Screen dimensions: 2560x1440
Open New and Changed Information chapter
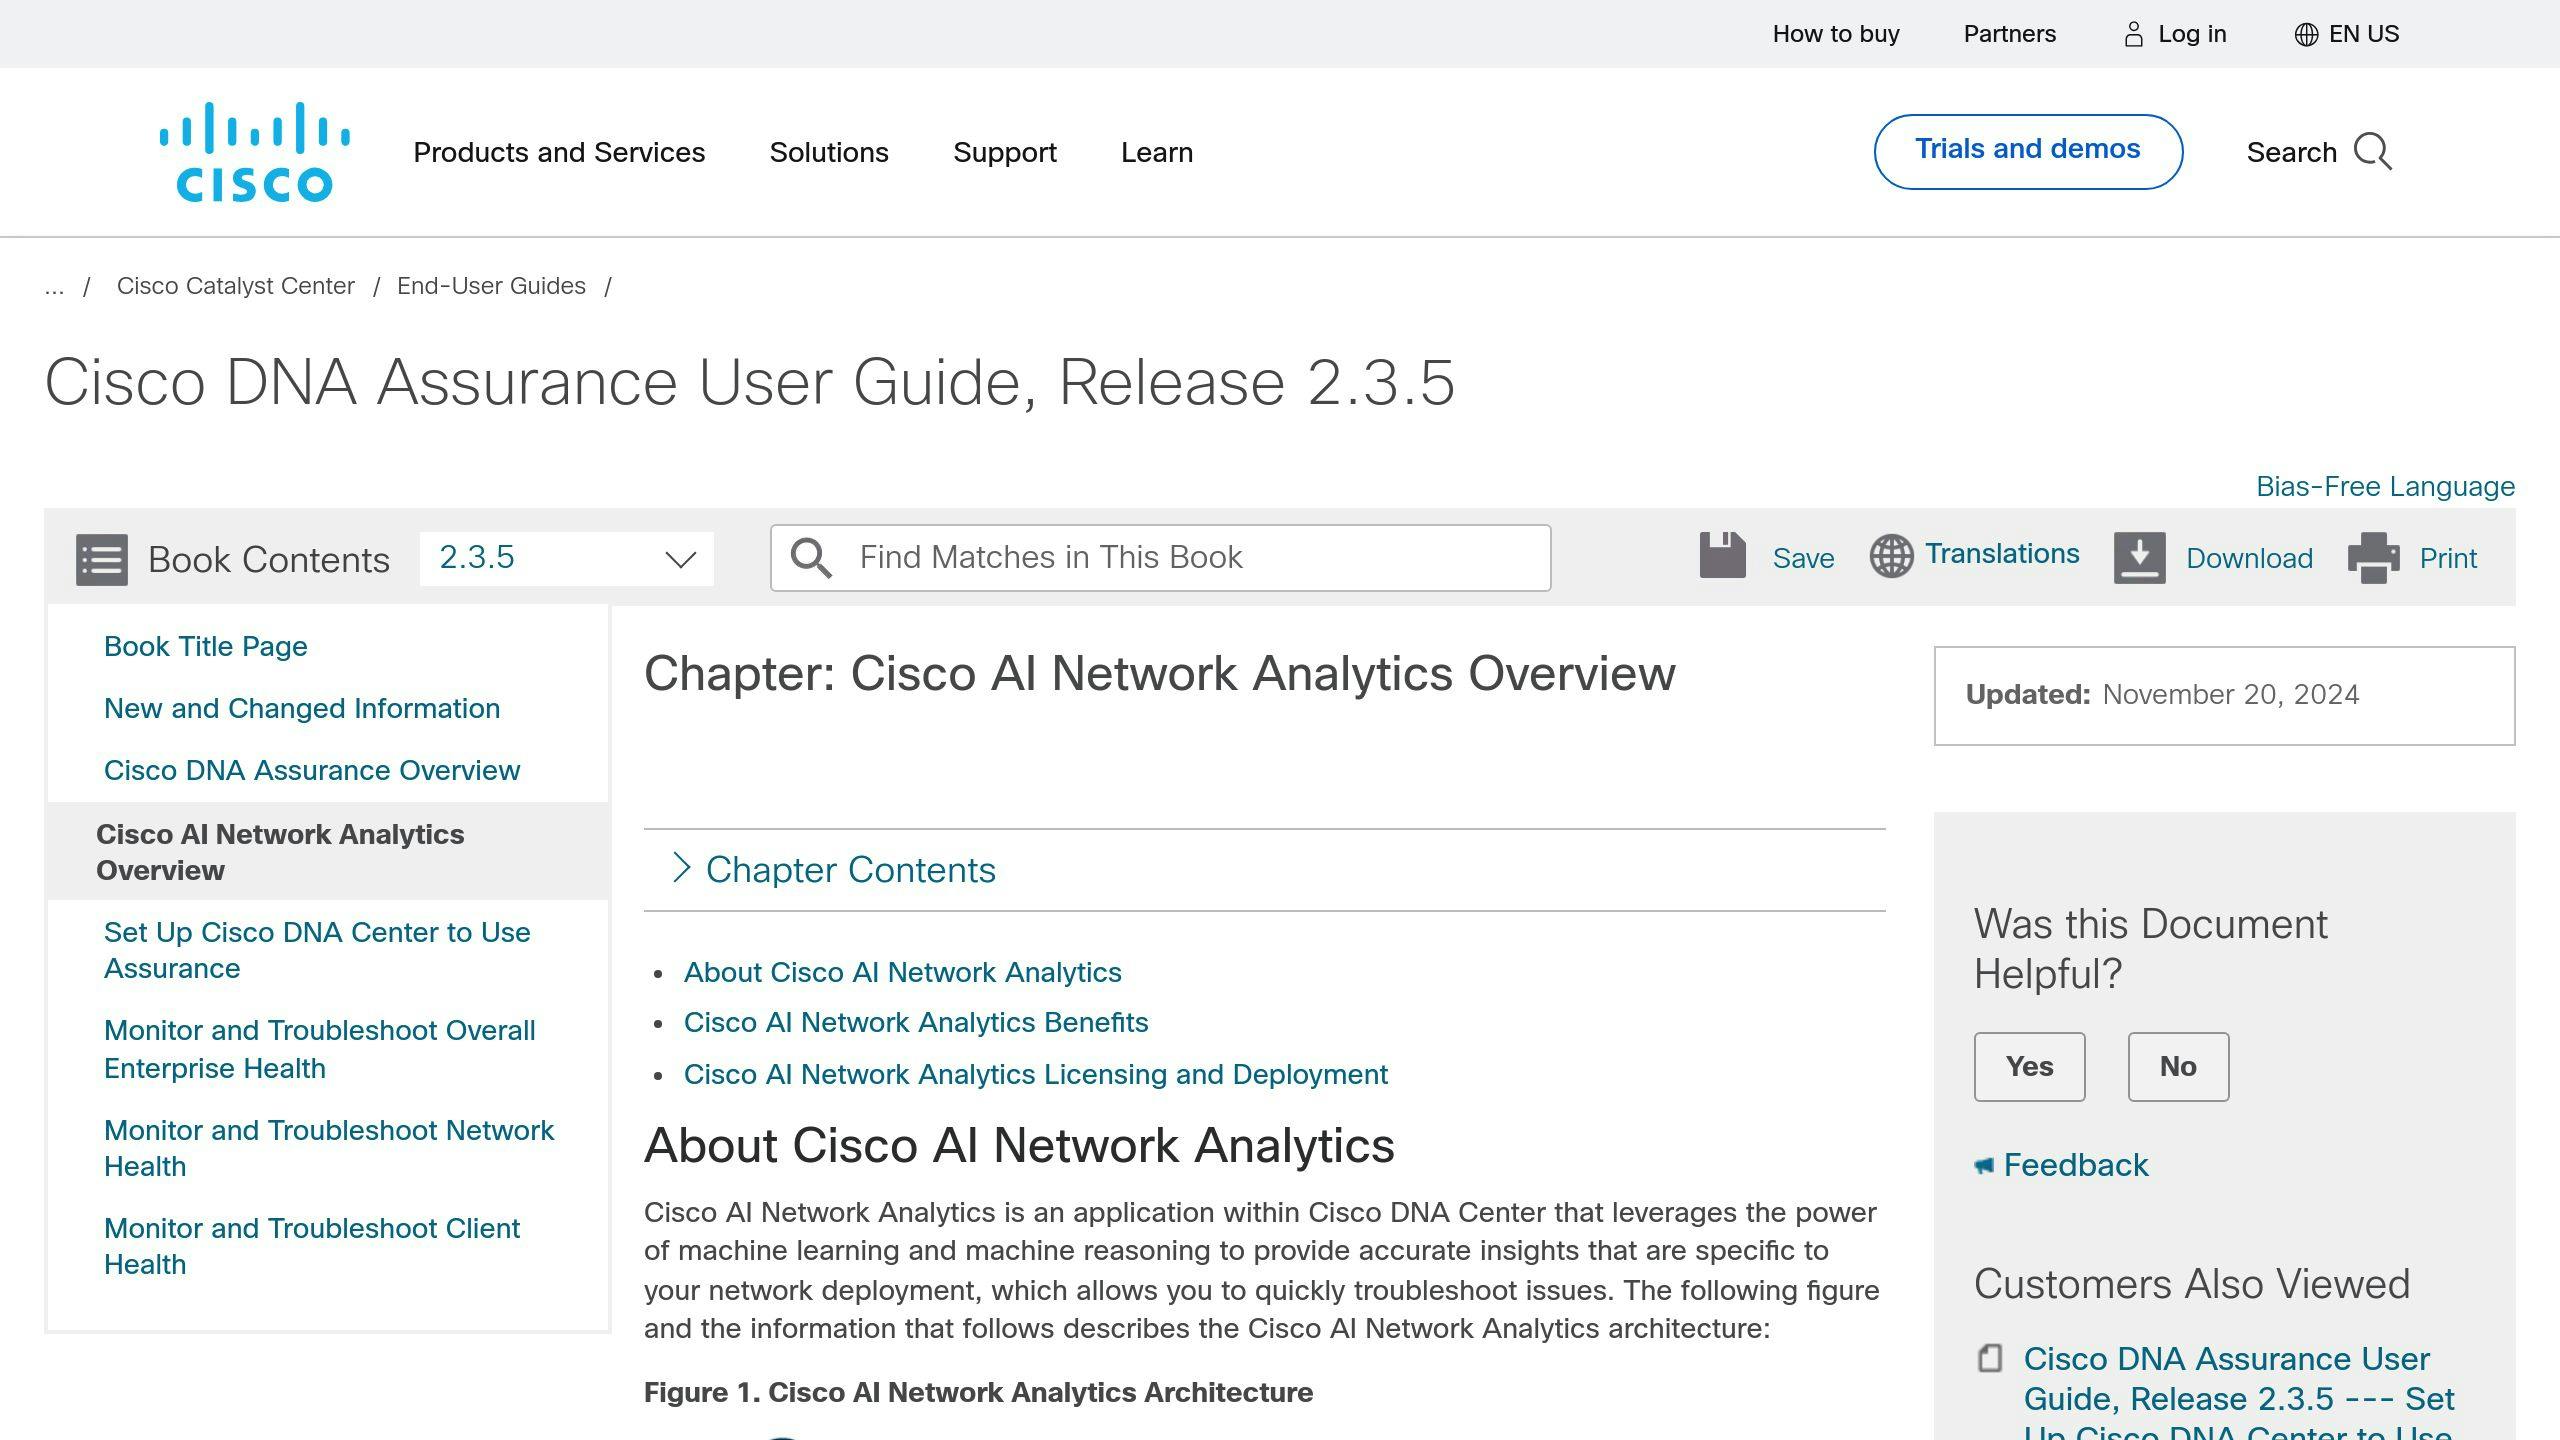click(x=302, y=708)
